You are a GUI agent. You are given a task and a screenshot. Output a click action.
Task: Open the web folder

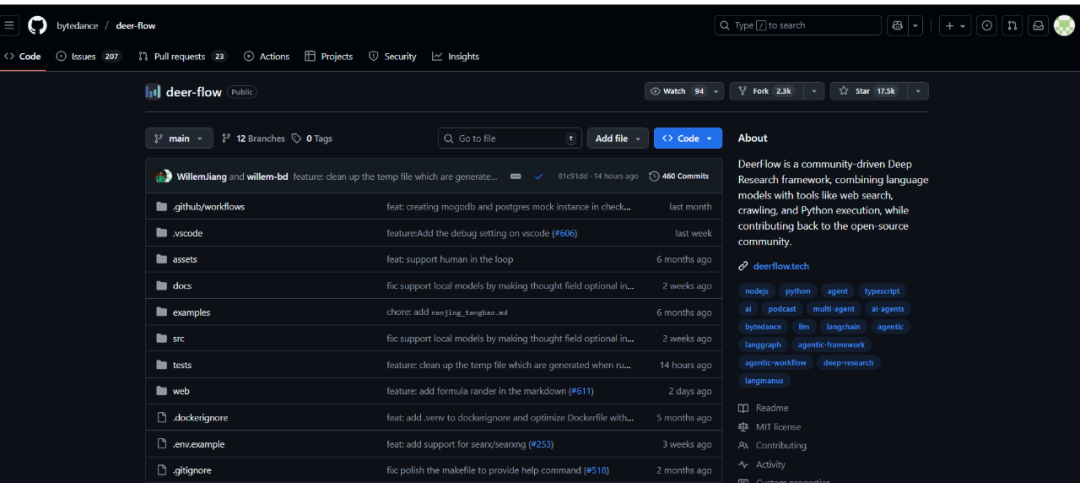(x=181, y=391)
